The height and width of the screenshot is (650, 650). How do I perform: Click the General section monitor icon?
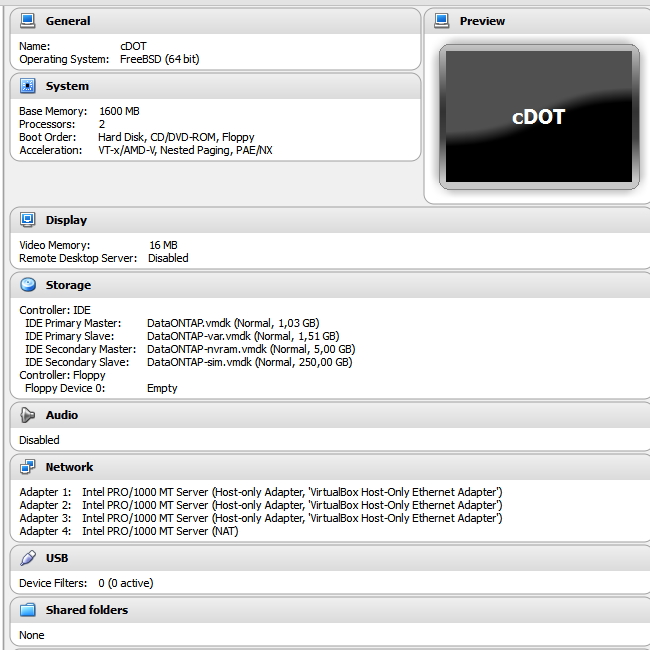coord(28,21)
